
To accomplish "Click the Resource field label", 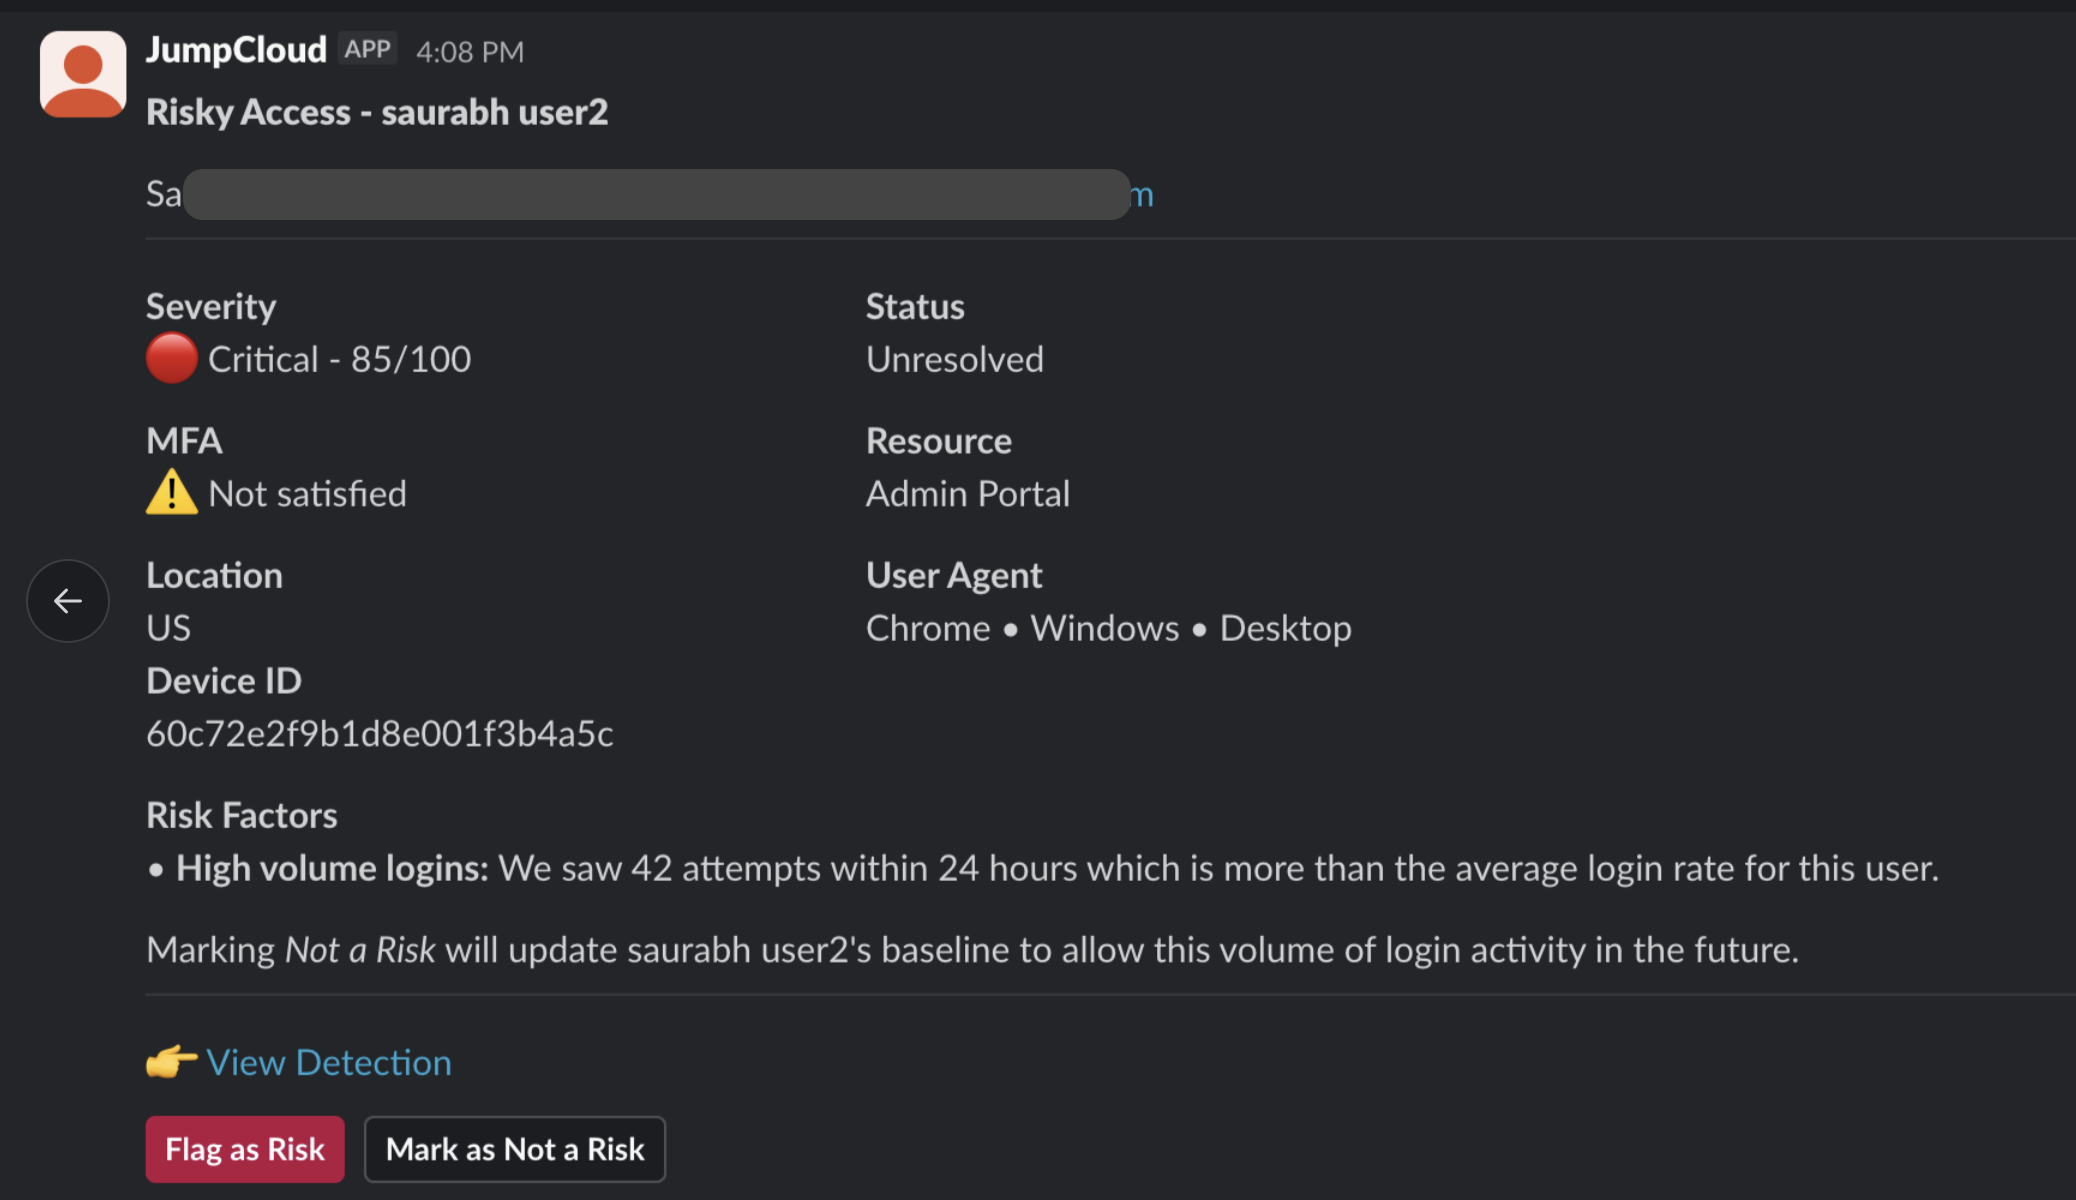I will (939, 441).
